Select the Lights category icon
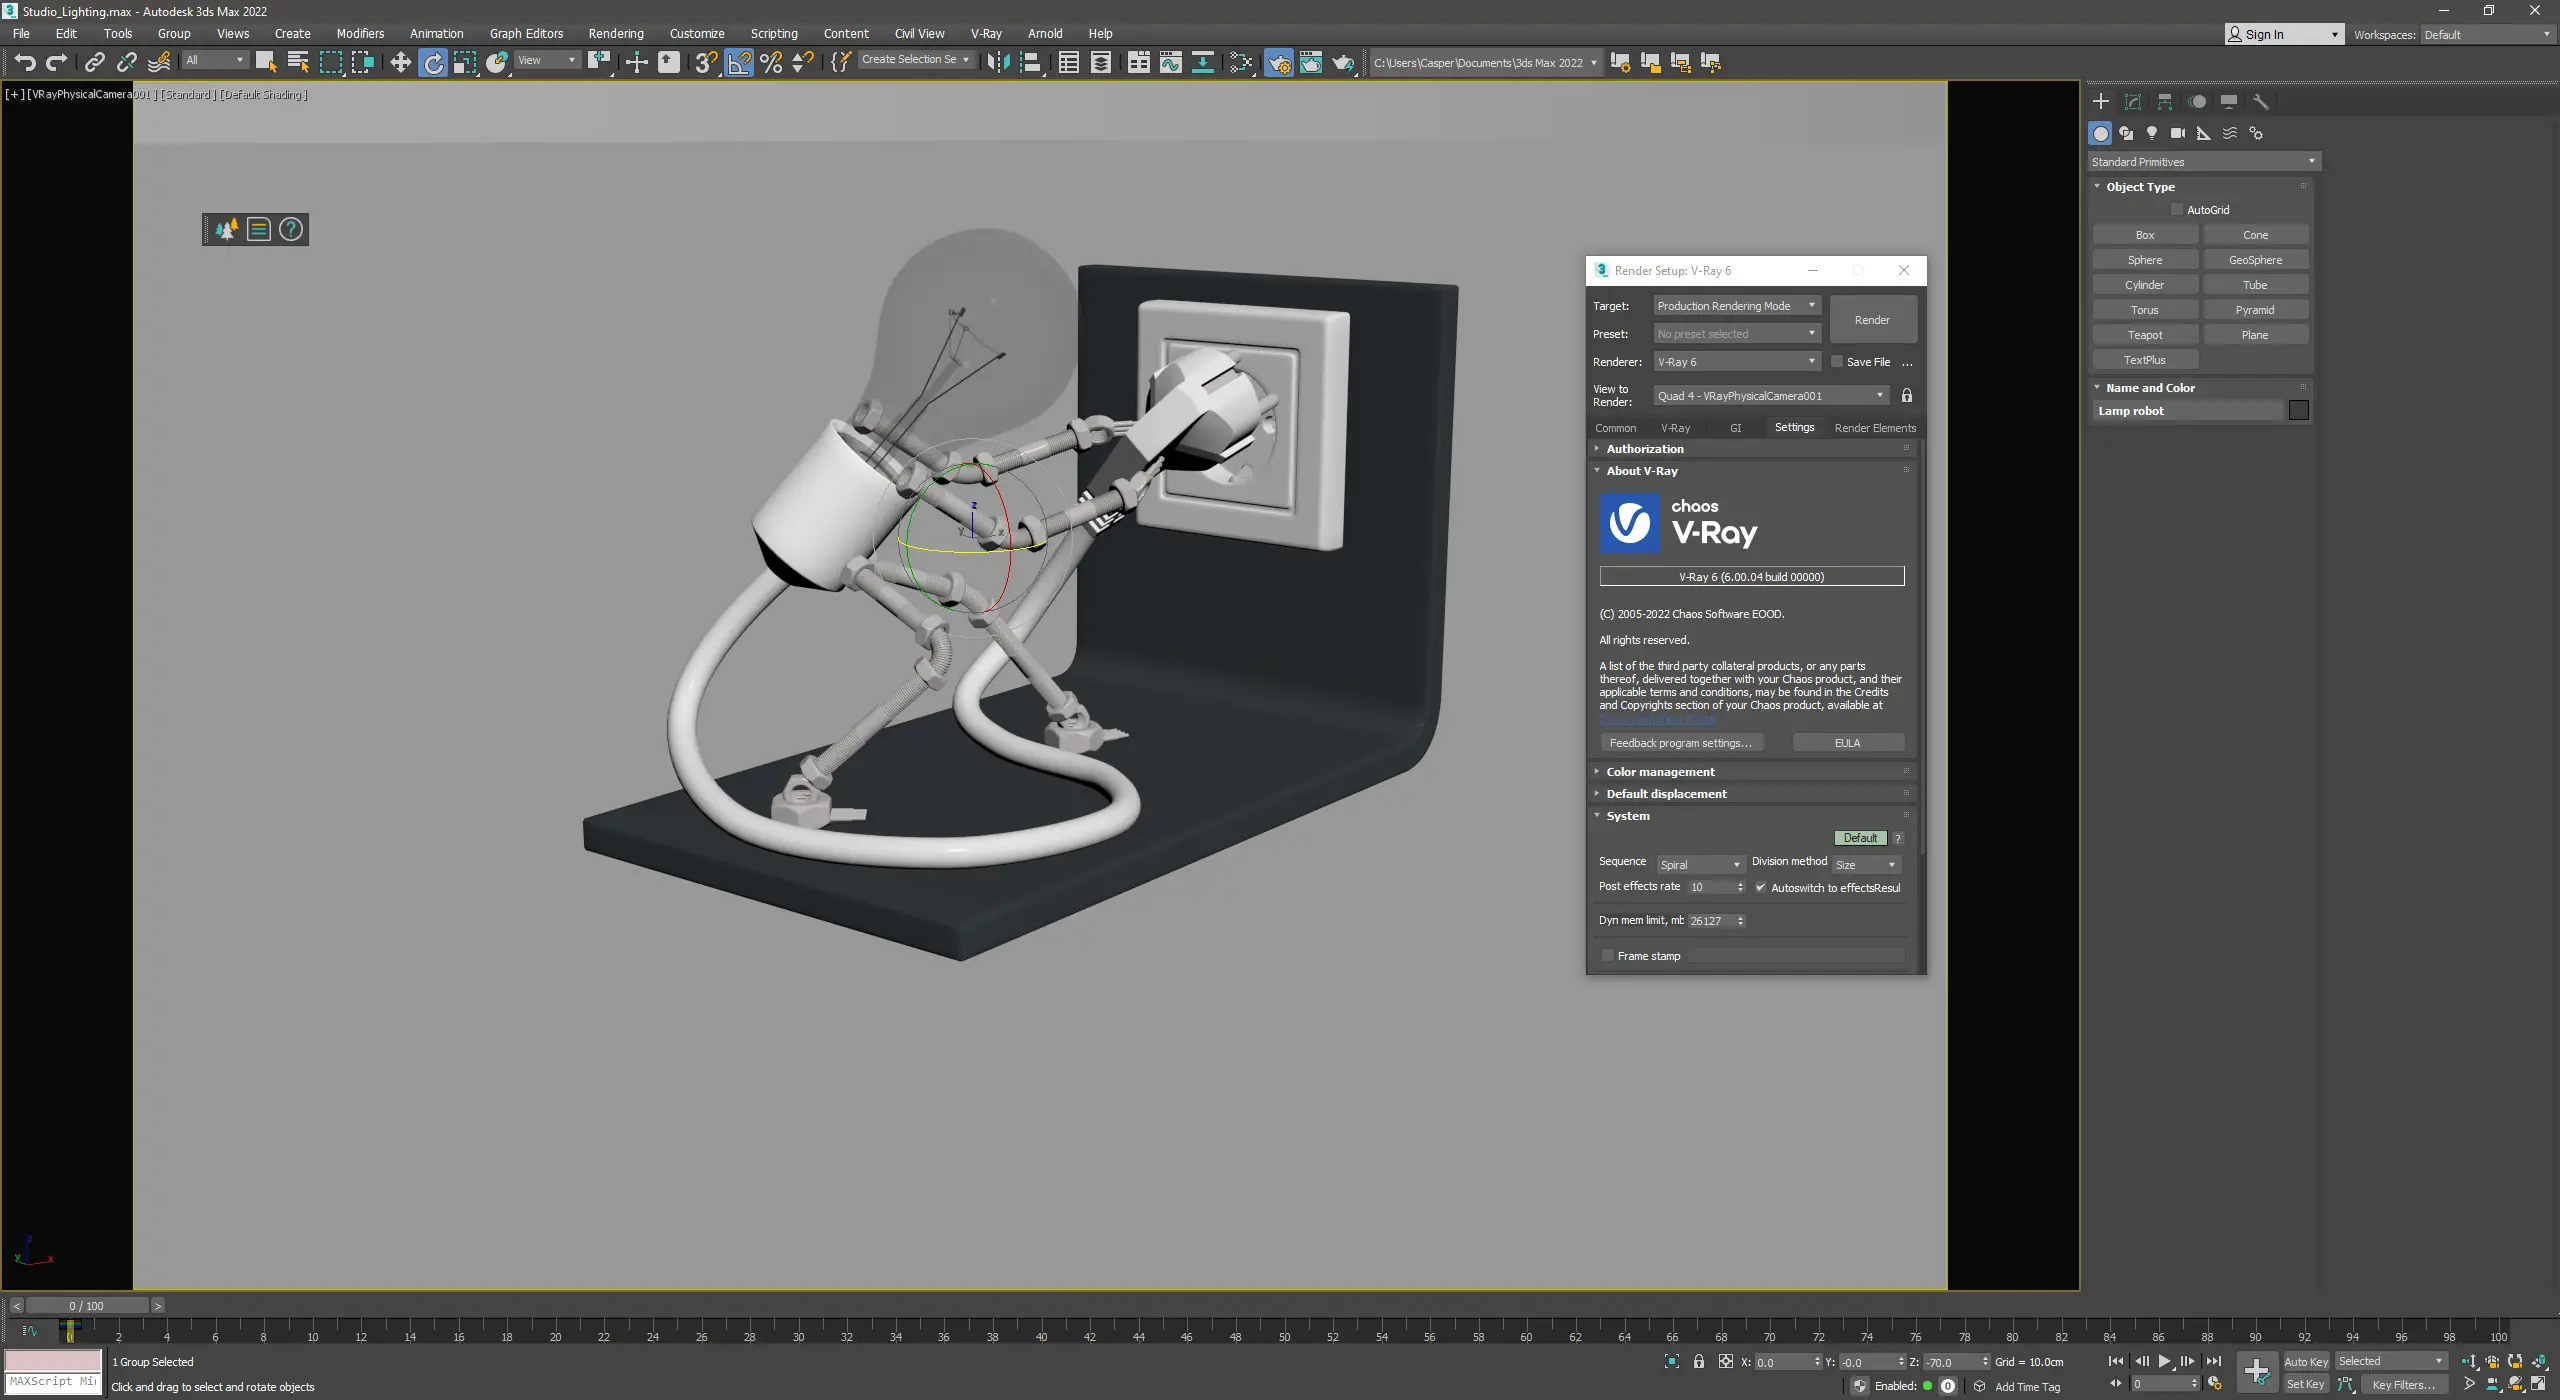The image size is (2560, 1400). tap(2152, 133)
